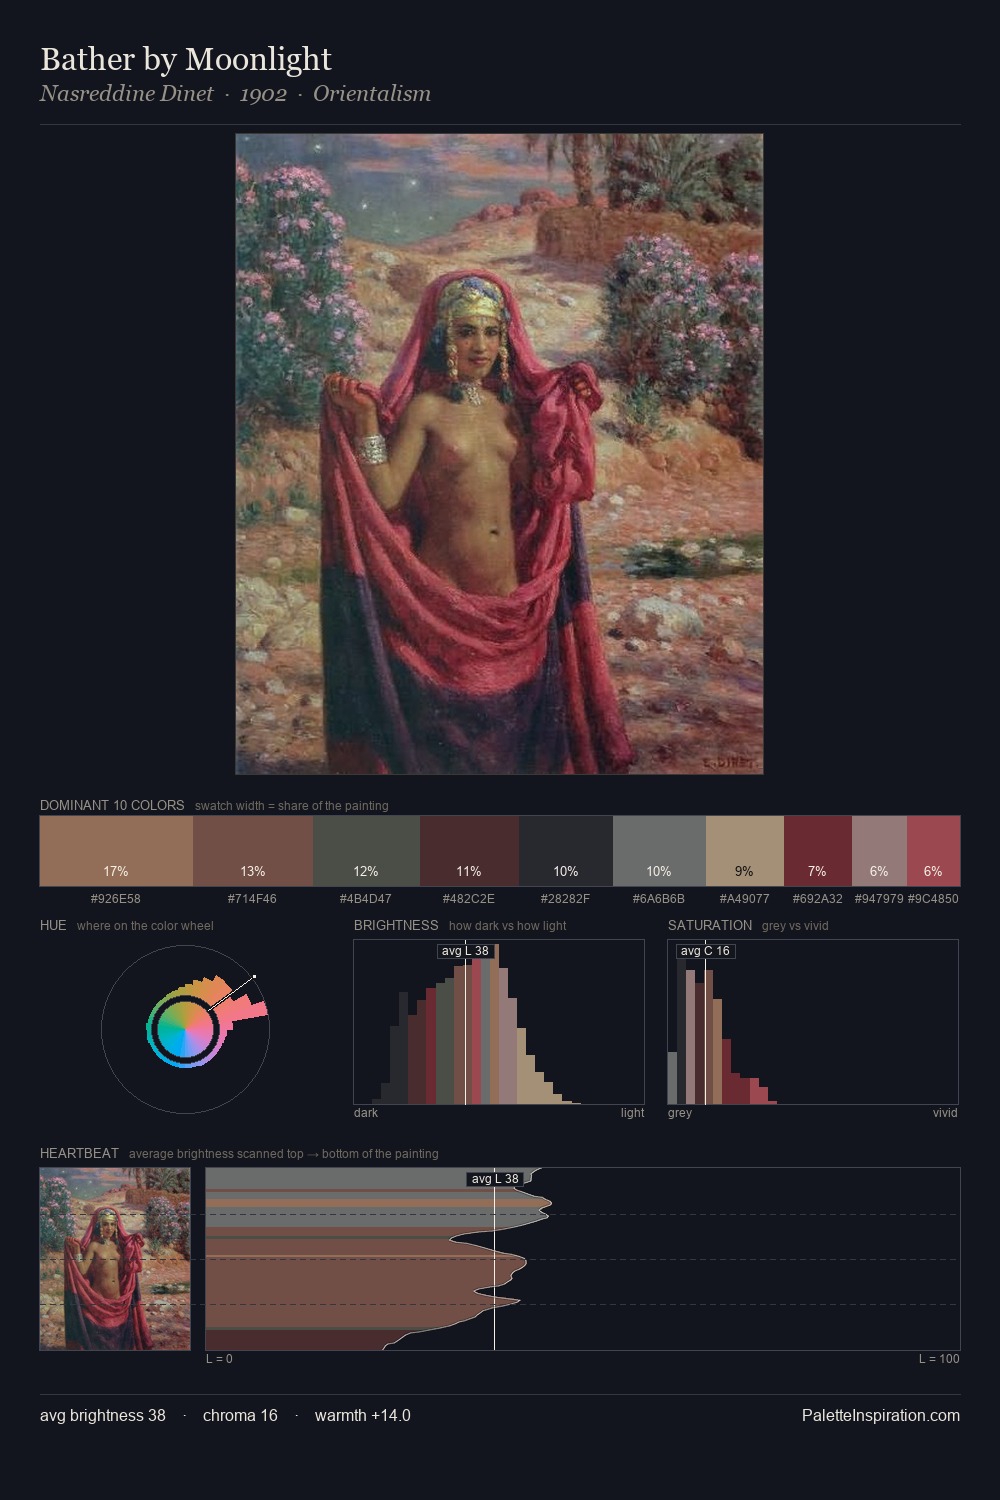Viewport: 1000px width, 1500px height.
Task: Click hex code '#6A6B6B' label
Action: (x=659, y=899)
